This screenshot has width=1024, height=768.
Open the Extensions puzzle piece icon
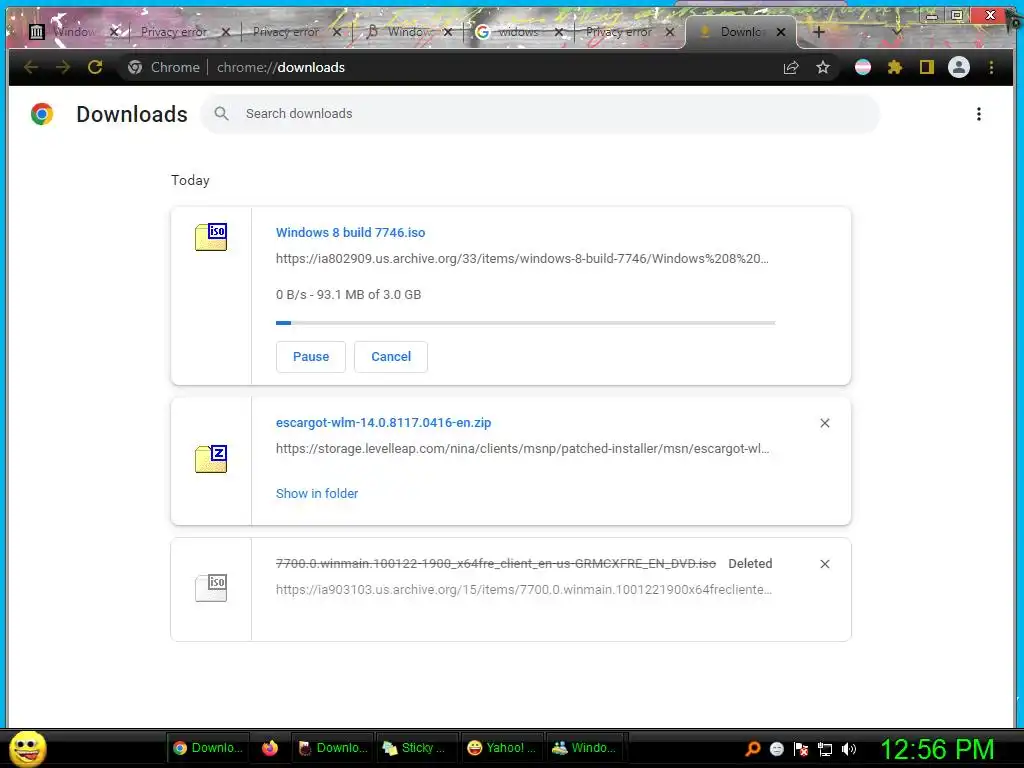click(895, 67)
